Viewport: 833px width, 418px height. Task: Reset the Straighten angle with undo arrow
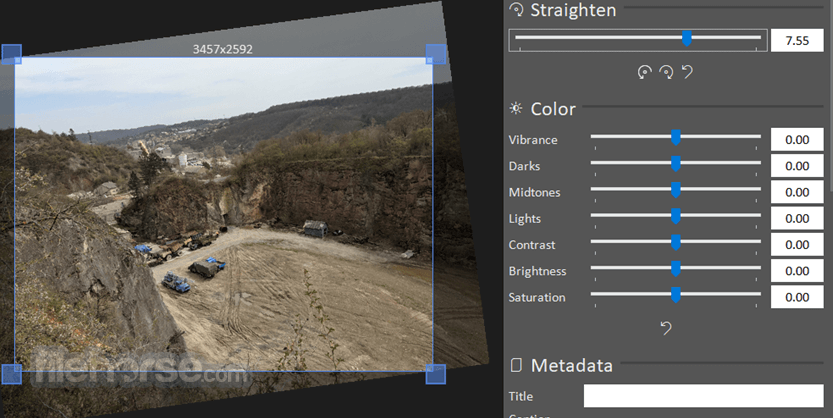click(687, 72)
